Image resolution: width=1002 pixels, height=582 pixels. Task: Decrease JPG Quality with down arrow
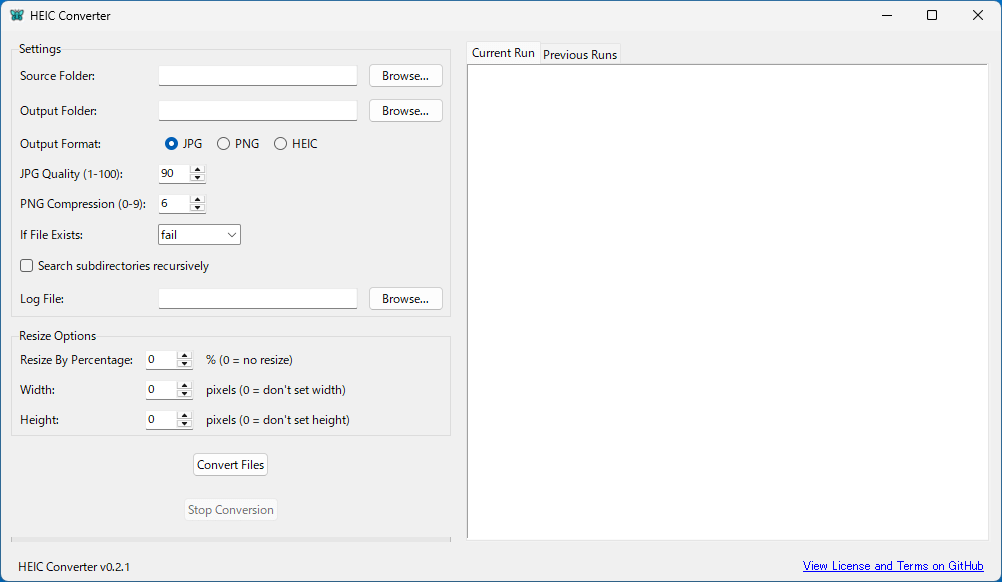pos(197,178)
